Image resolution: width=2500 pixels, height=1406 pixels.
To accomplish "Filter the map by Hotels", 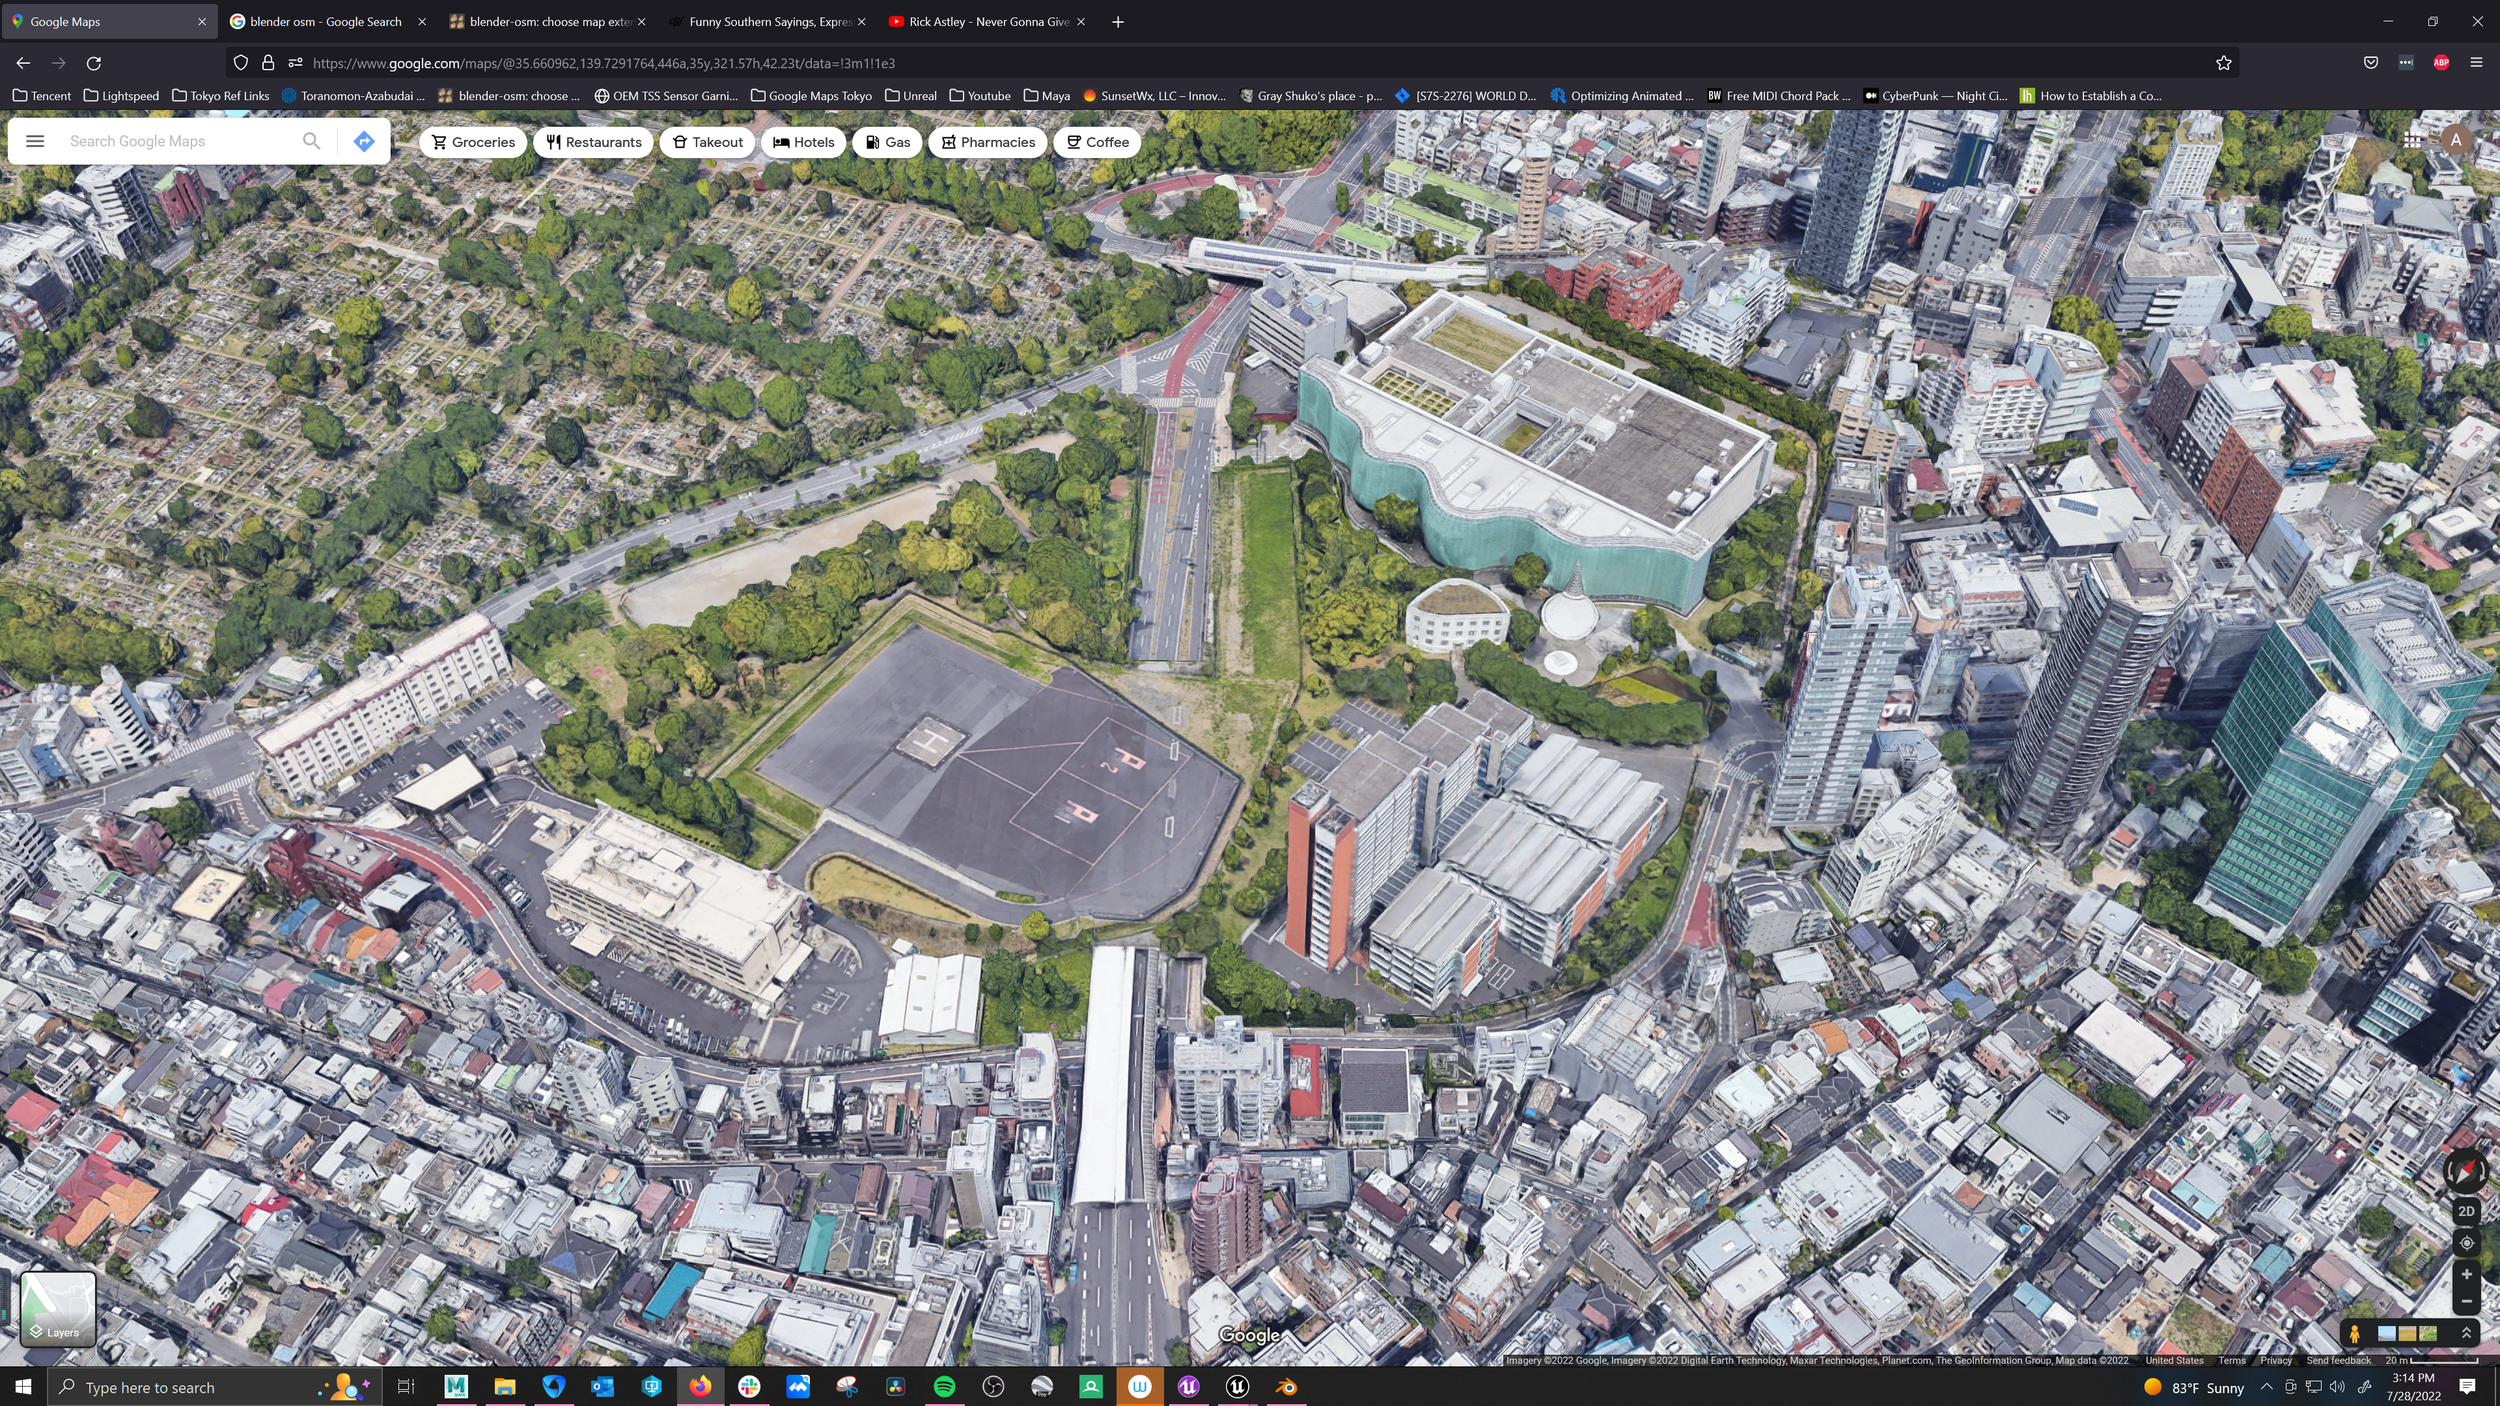I will coord(803,142).
